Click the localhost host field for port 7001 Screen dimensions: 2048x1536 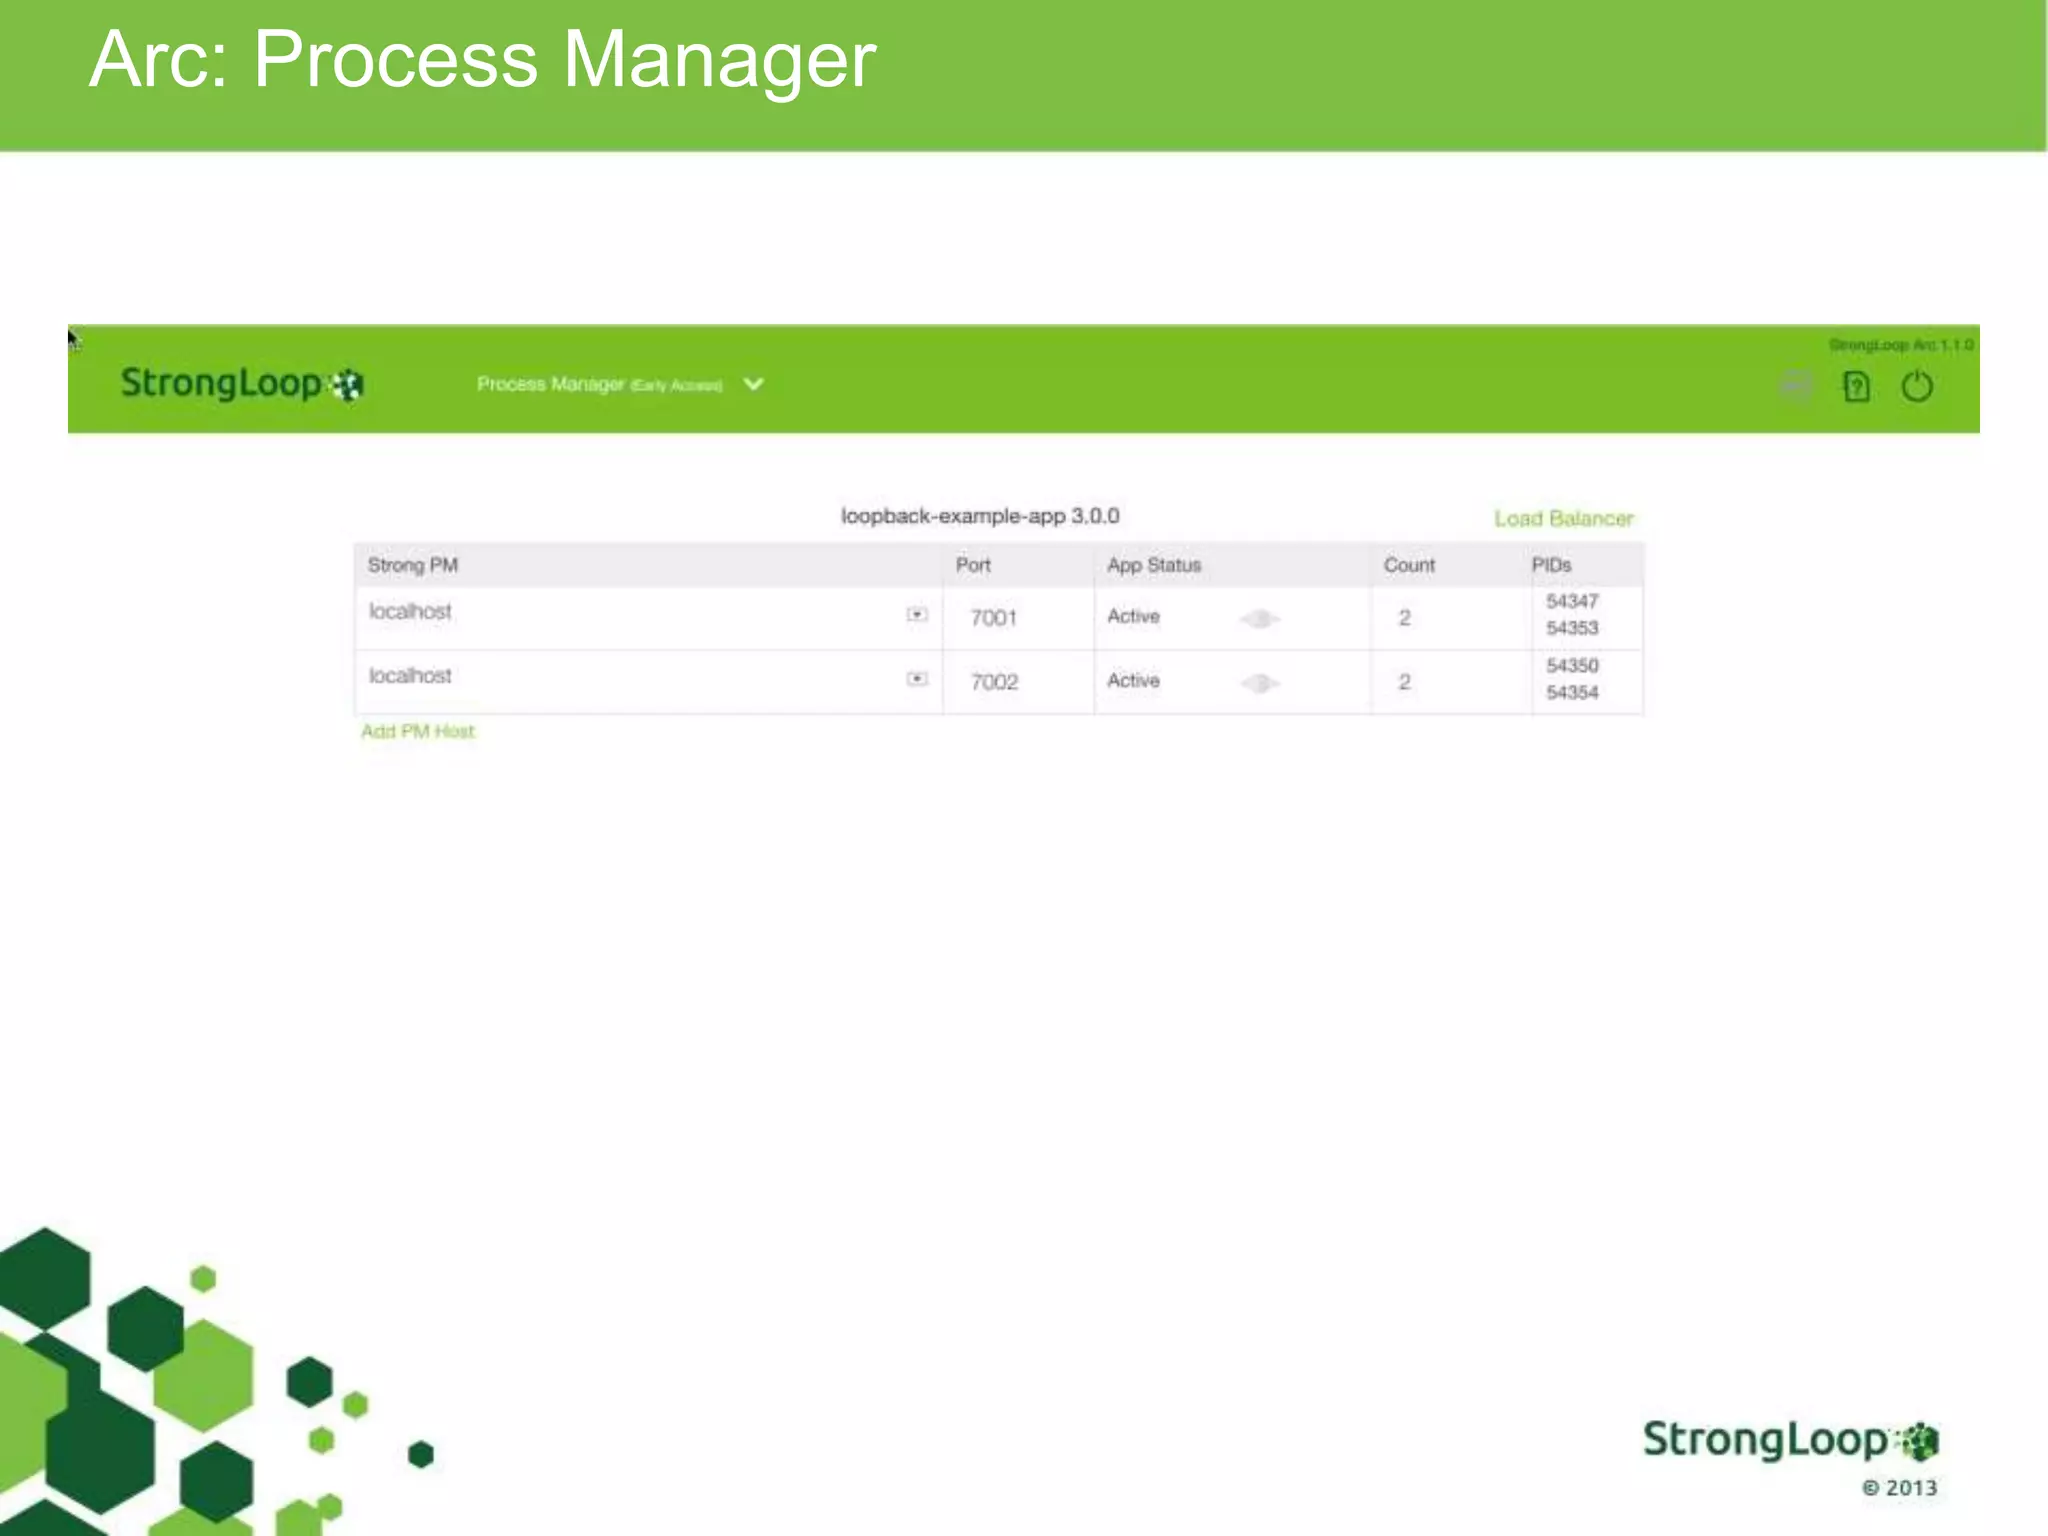point(648,616)
